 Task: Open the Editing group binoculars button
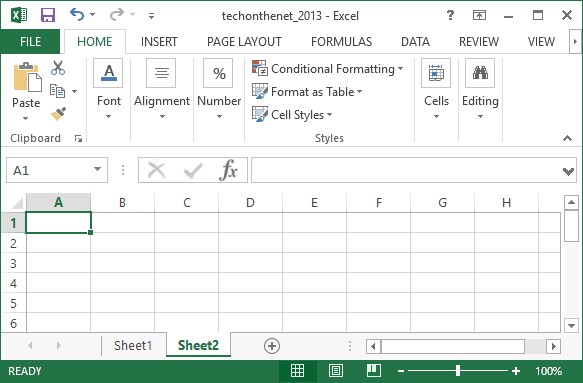coord(480,89)
